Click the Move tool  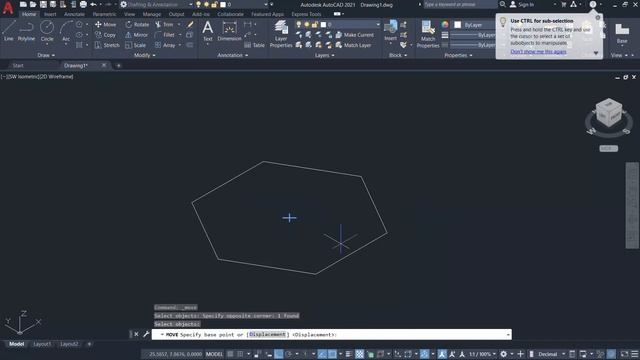(105, 24)
